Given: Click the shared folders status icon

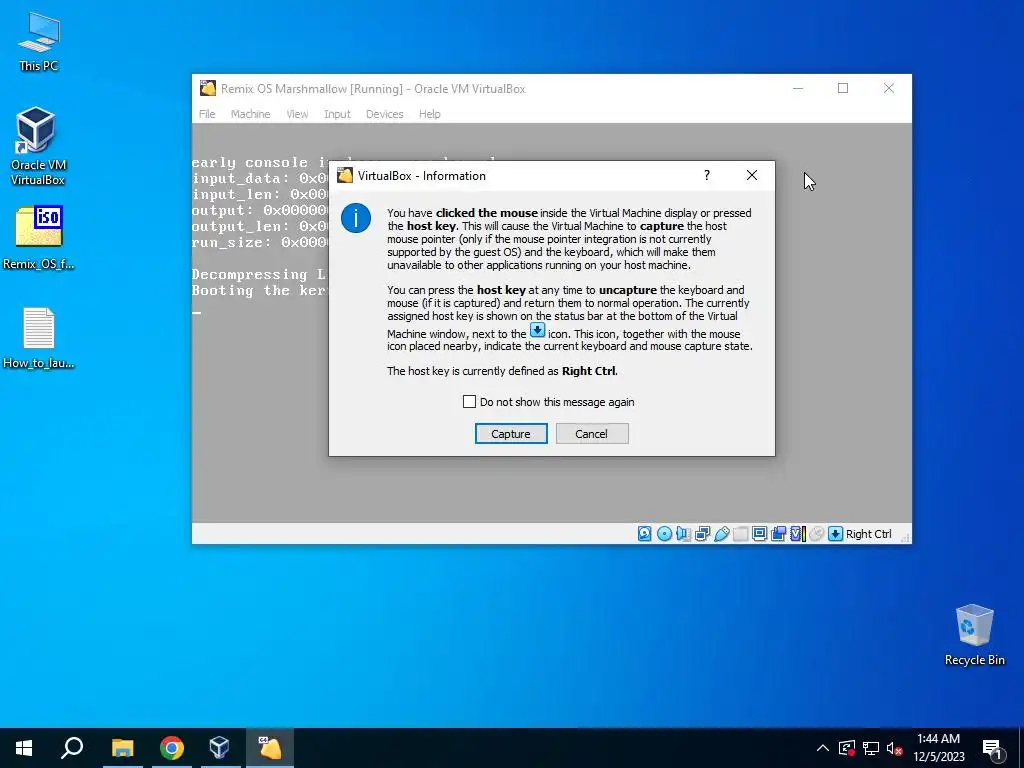Looking at the screenshot, I should [x=741, y=534].
